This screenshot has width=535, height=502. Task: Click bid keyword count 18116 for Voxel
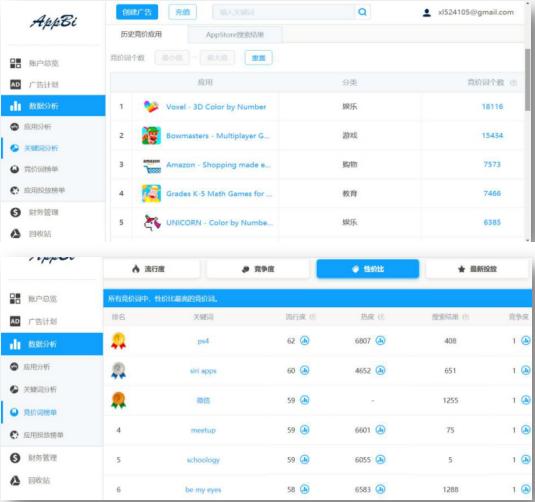click(x=492, y=106)
